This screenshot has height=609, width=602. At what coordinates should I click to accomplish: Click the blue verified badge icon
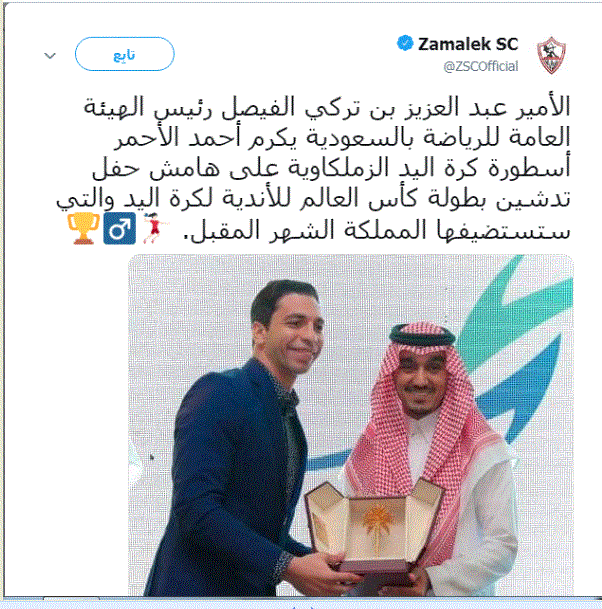(405, 43)
